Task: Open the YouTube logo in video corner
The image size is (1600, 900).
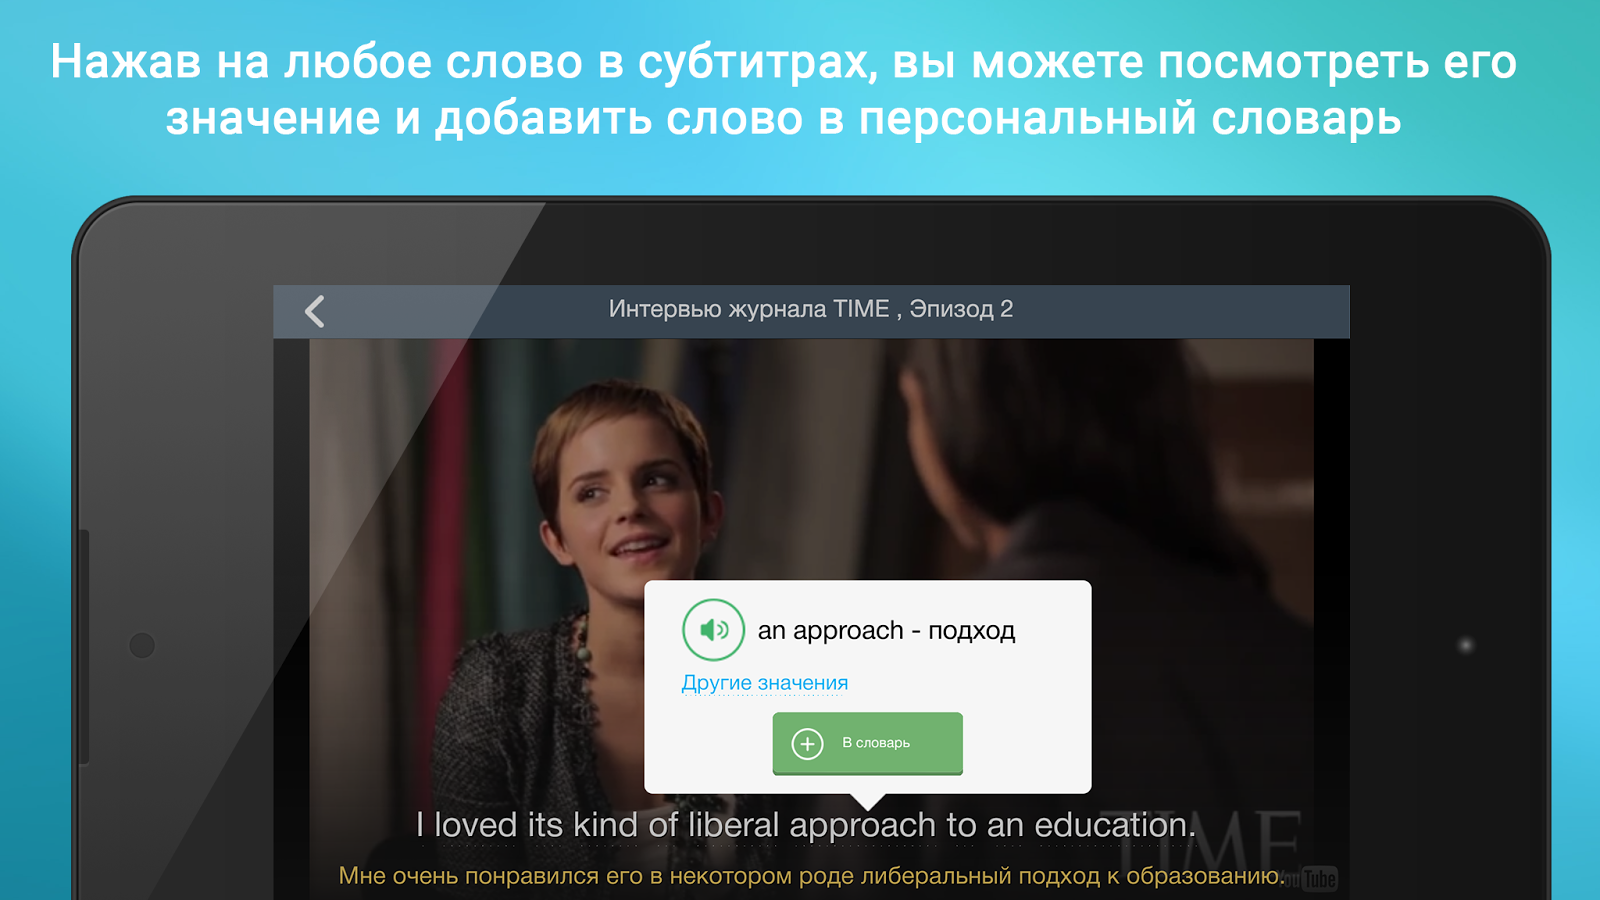Action: (1312, 878)
